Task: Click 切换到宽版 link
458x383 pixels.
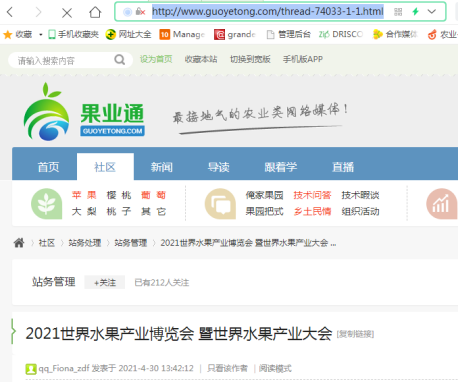Action: tap(250, 59)
